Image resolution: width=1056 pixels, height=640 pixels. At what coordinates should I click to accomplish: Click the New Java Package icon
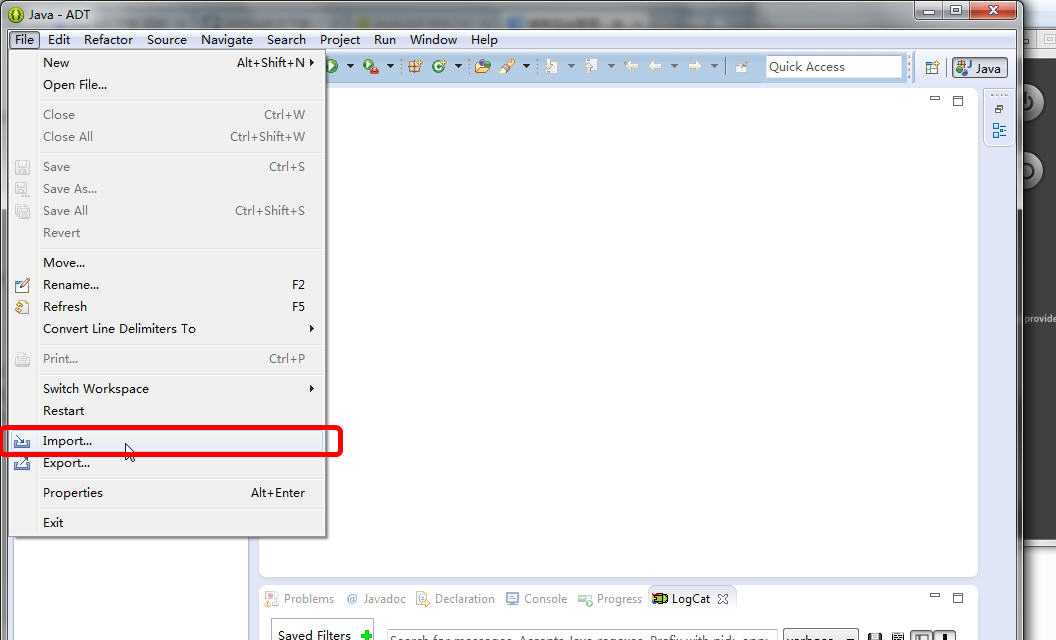click(415, 66)
